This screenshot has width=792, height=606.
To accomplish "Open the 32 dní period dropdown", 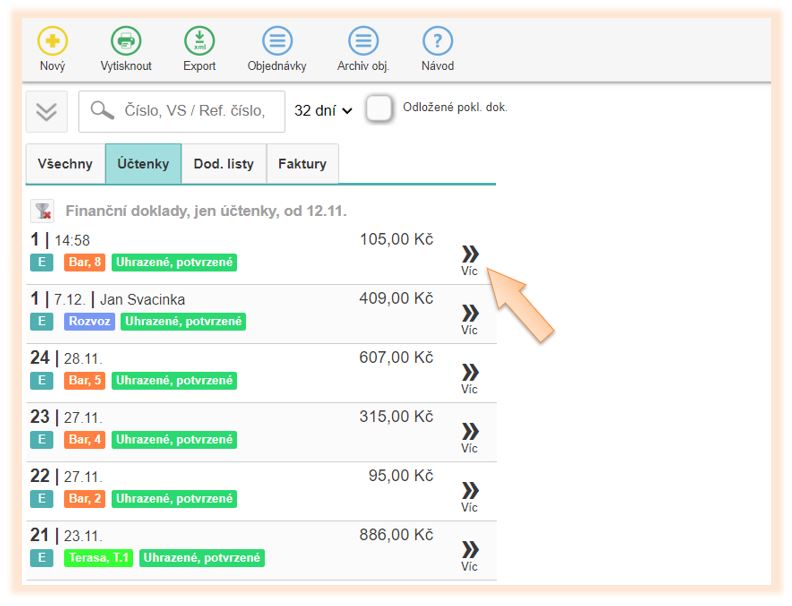I will click(x=323, y=111).
